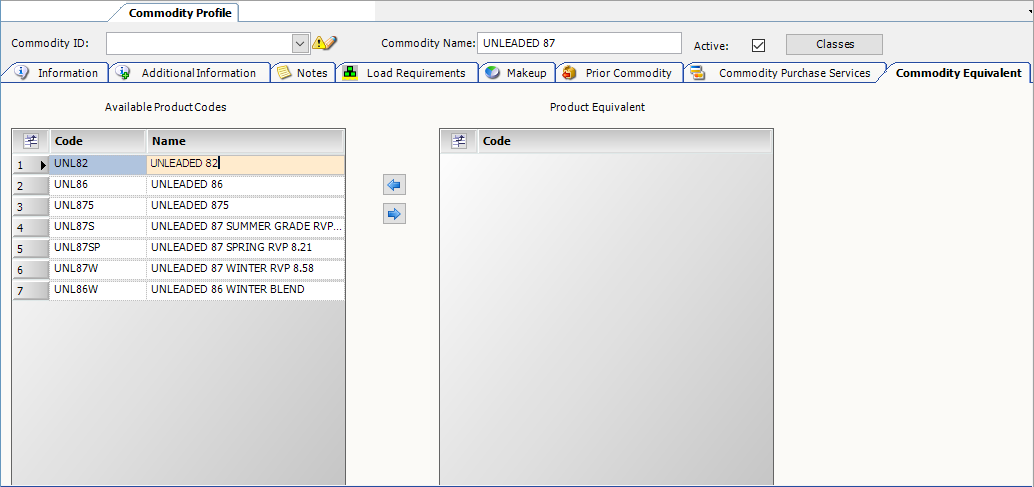This screenshot has height=487, width=1034.
Task: Click the UNLEADED 86 name cell
Action: (x=245, y=185)
